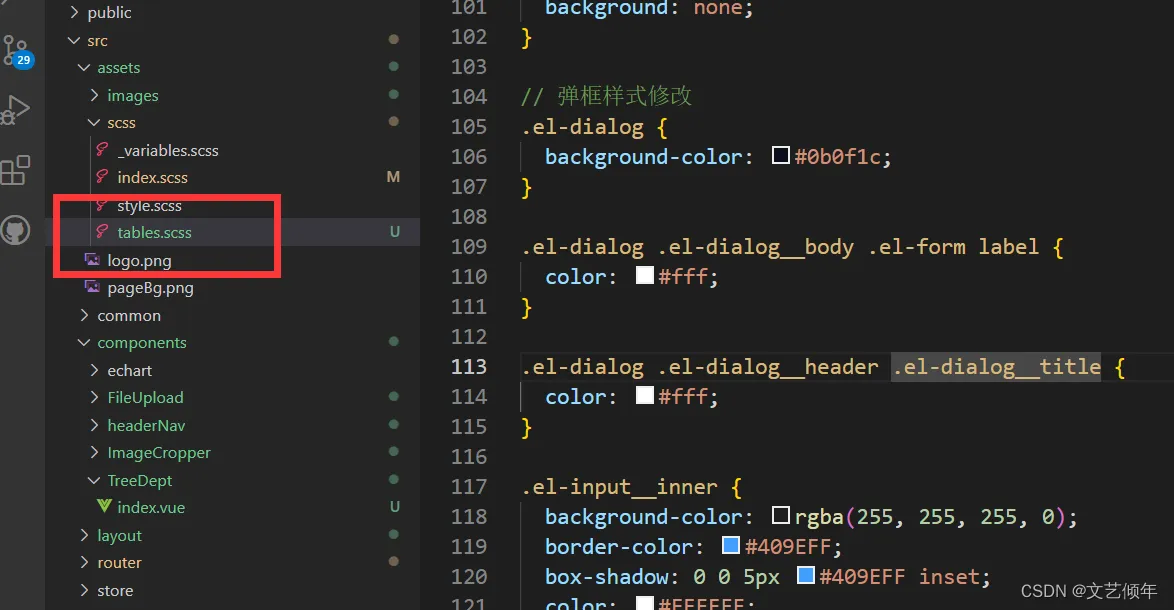The width and height of the screenshot is (1174, 610).
Task: Open index.scss file
Action: tap(153, 177)
